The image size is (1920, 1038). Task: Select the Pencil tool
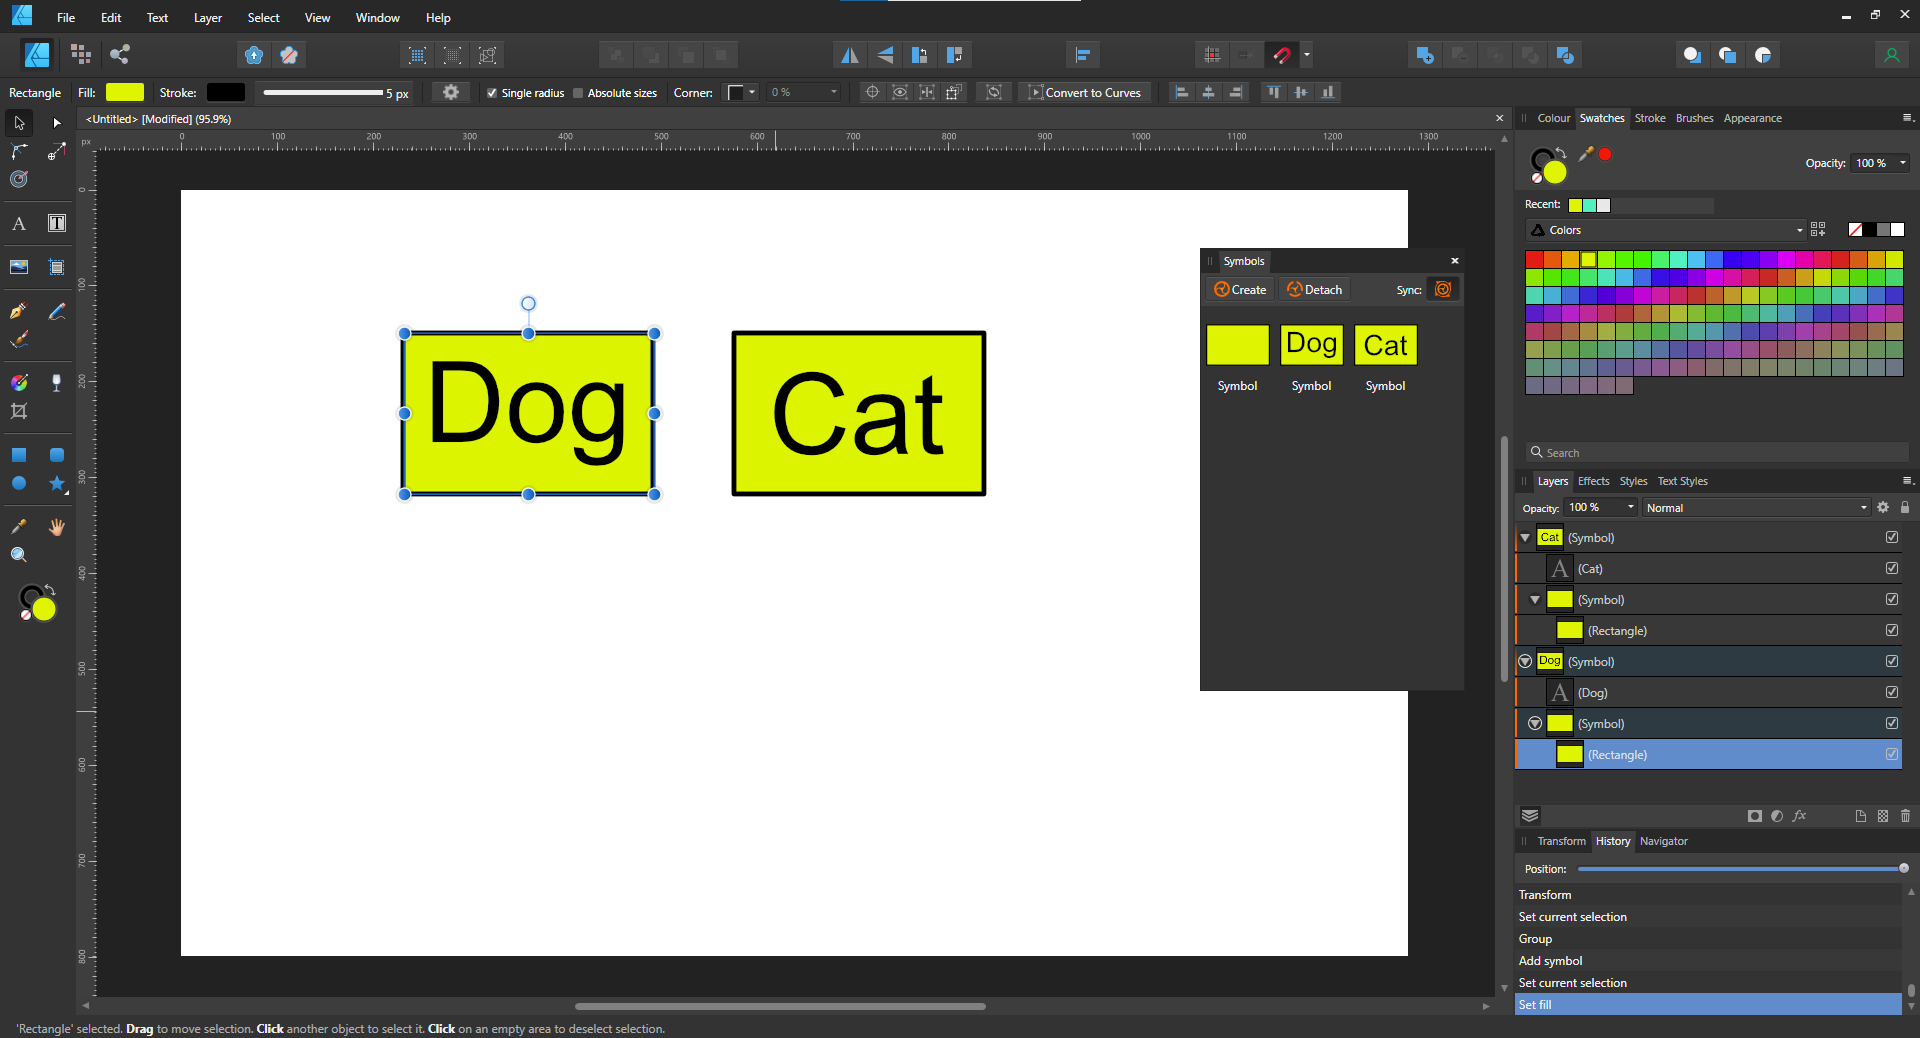[x=57, y=311]
